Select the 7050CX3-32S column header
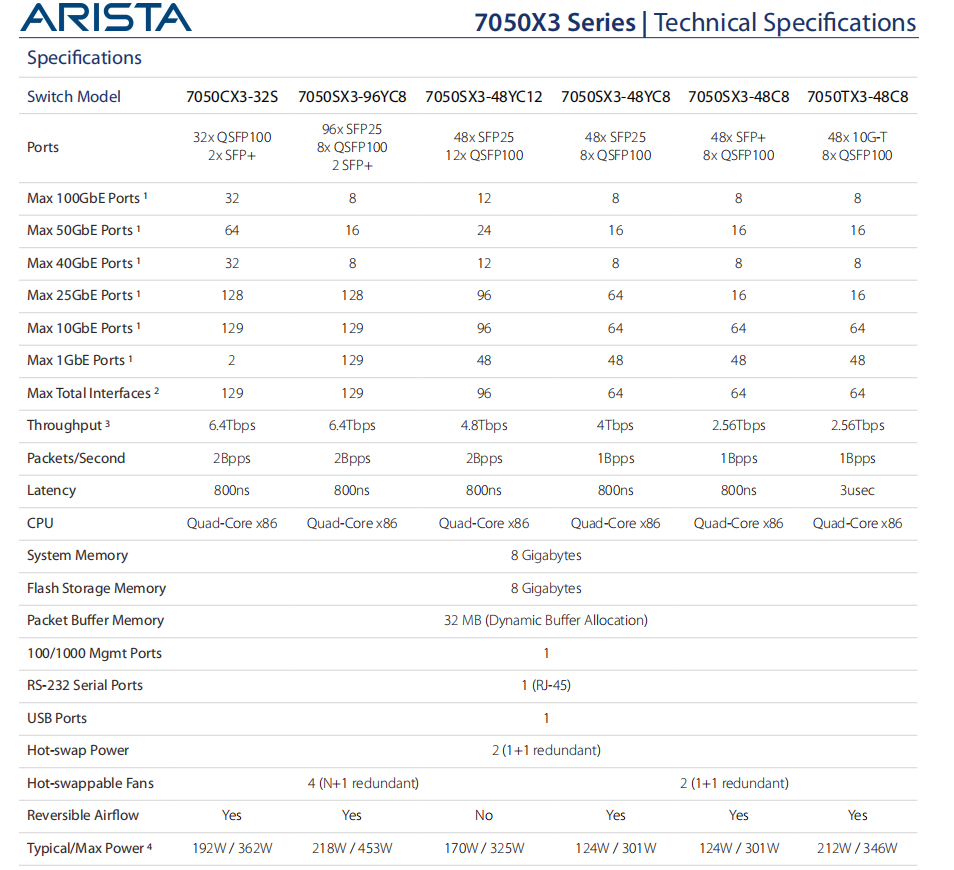The image size is (954, 870). (232, 97)
